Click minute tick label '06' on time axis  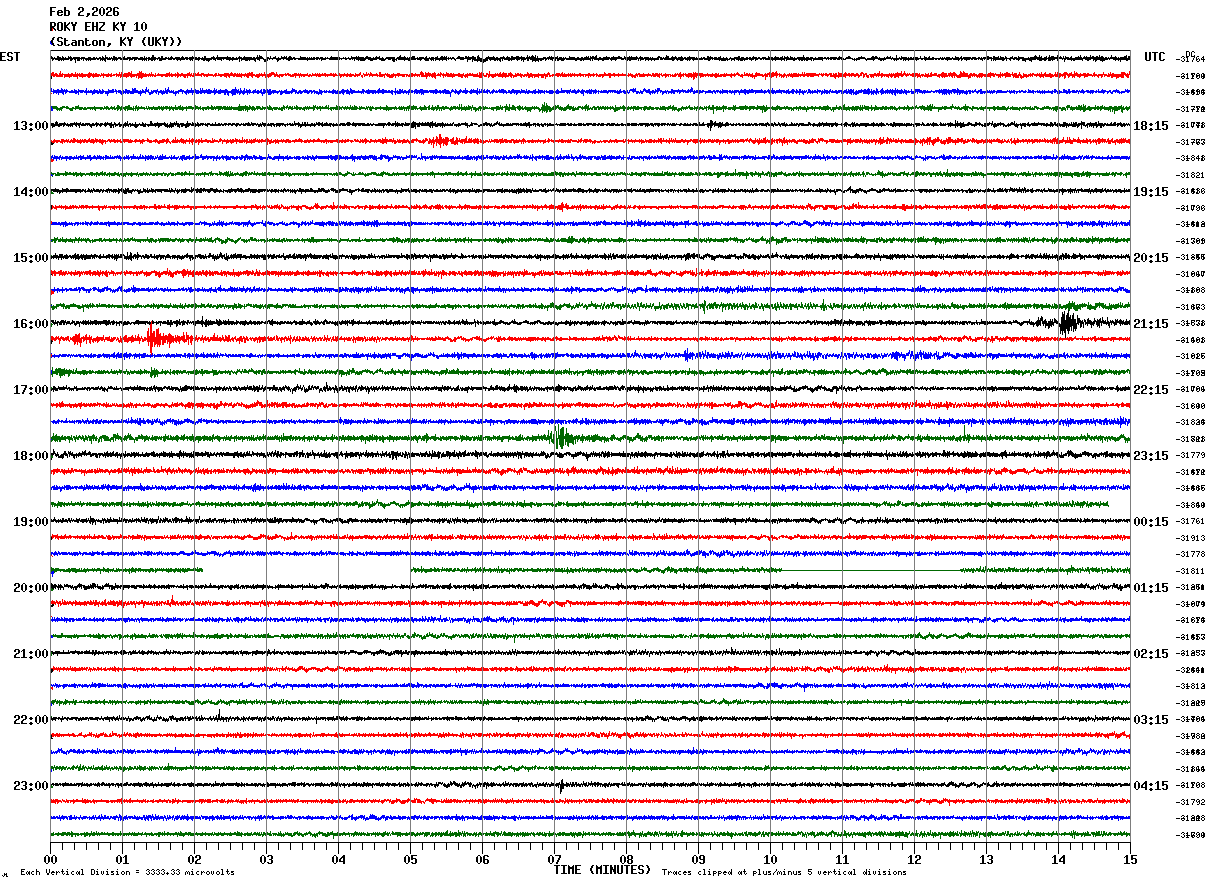(x=482, y=860)
